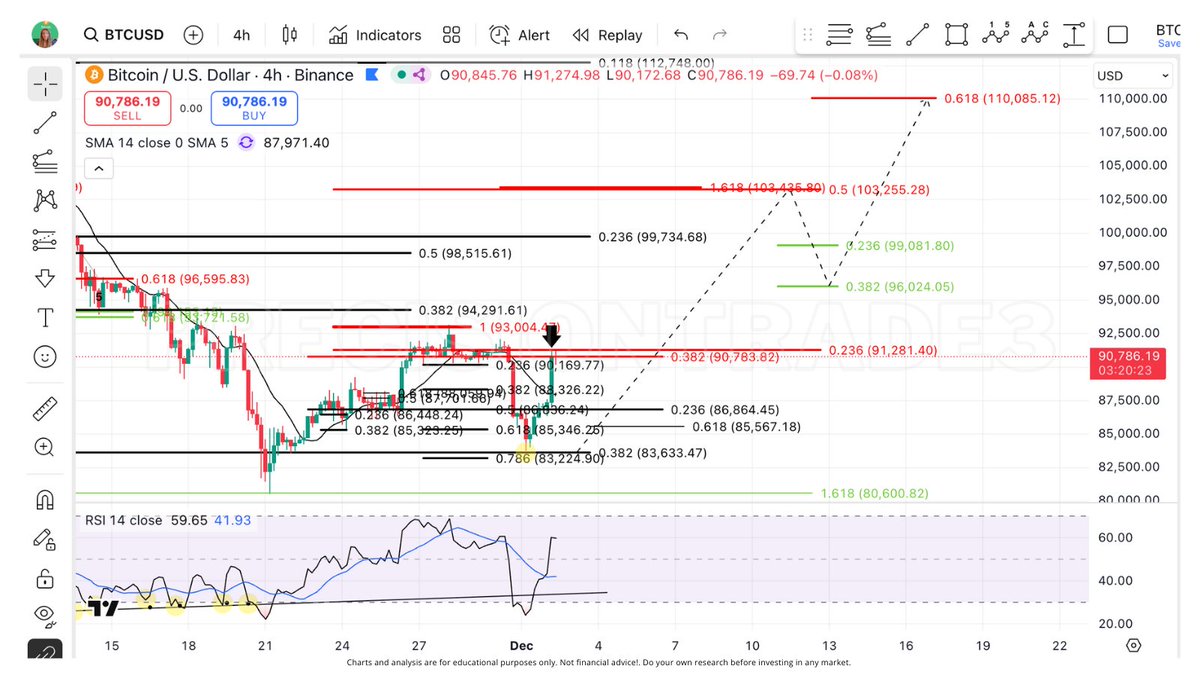
Task: Click the green market status dot
Action: point(401,75)
